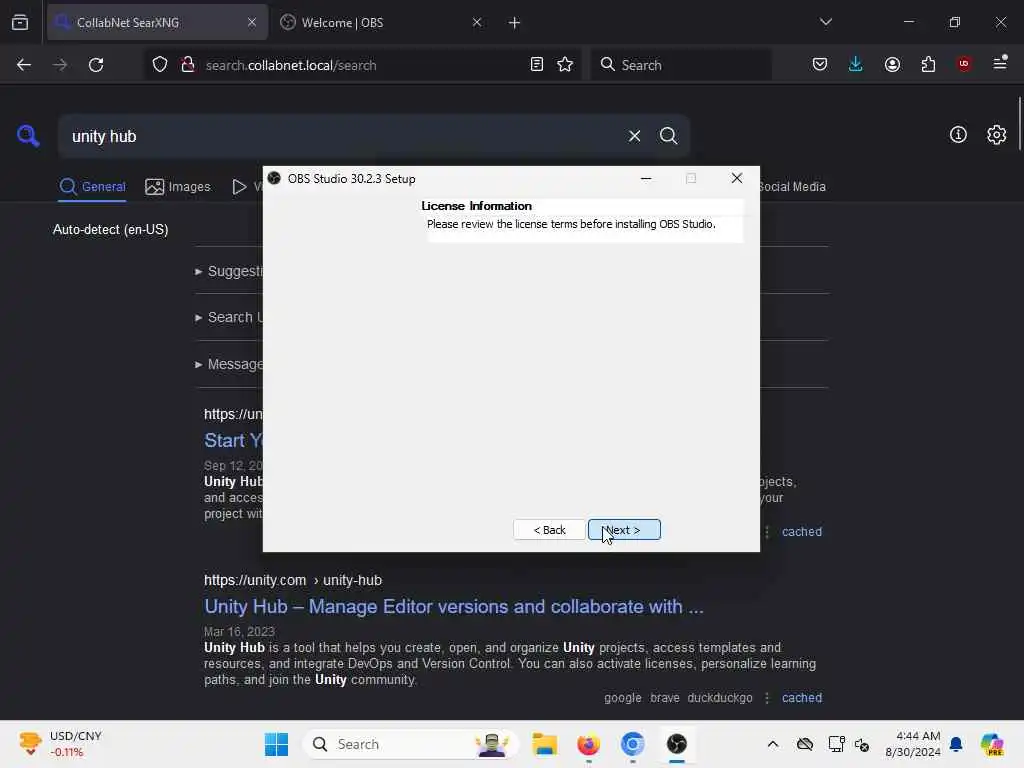Viewport: 1024px width, 768px height.
Task: Open Firefox recent browsing view icon
Action: (x=20, y=22)
